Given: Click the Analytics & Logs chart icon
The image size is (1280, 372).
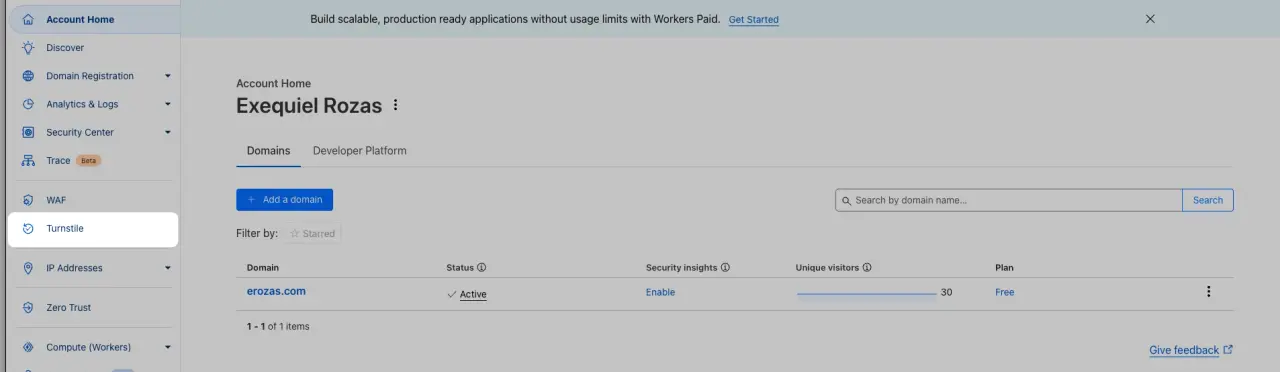Looking at the screenshot, I should coord(28,104).
